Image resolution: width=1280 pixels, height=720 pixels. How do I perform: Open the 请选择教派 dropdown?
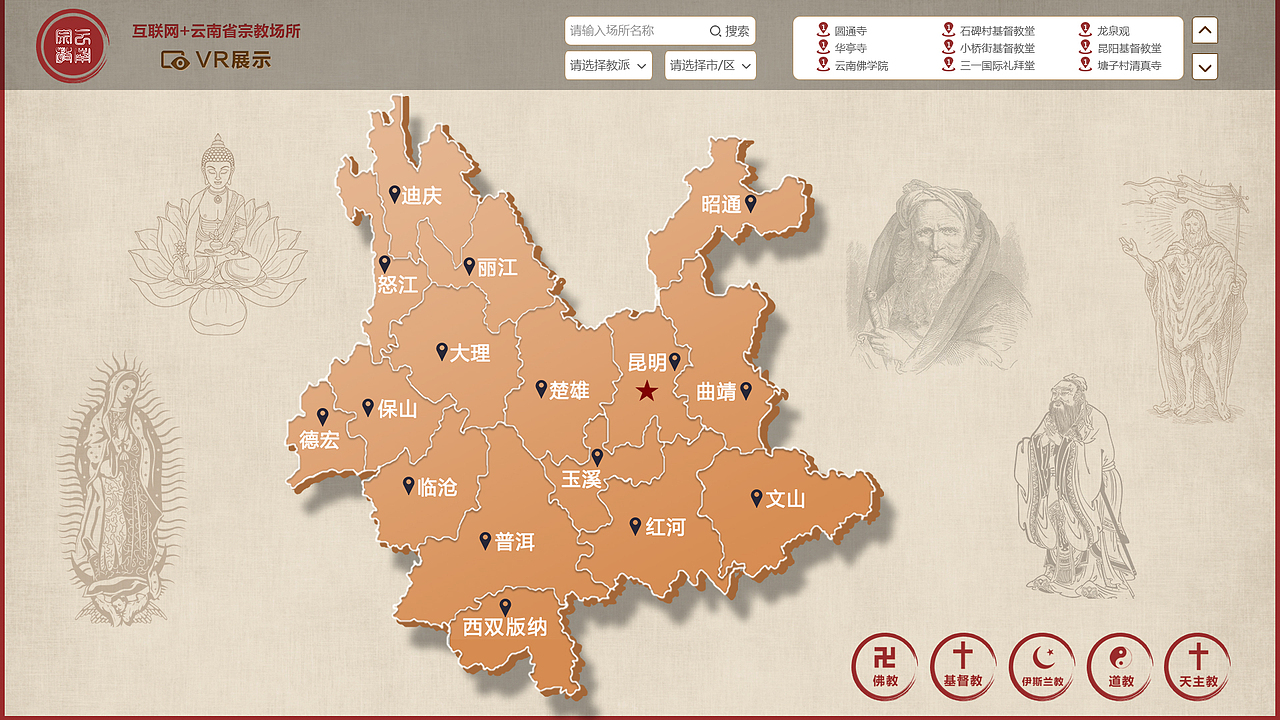pos(608,65)
